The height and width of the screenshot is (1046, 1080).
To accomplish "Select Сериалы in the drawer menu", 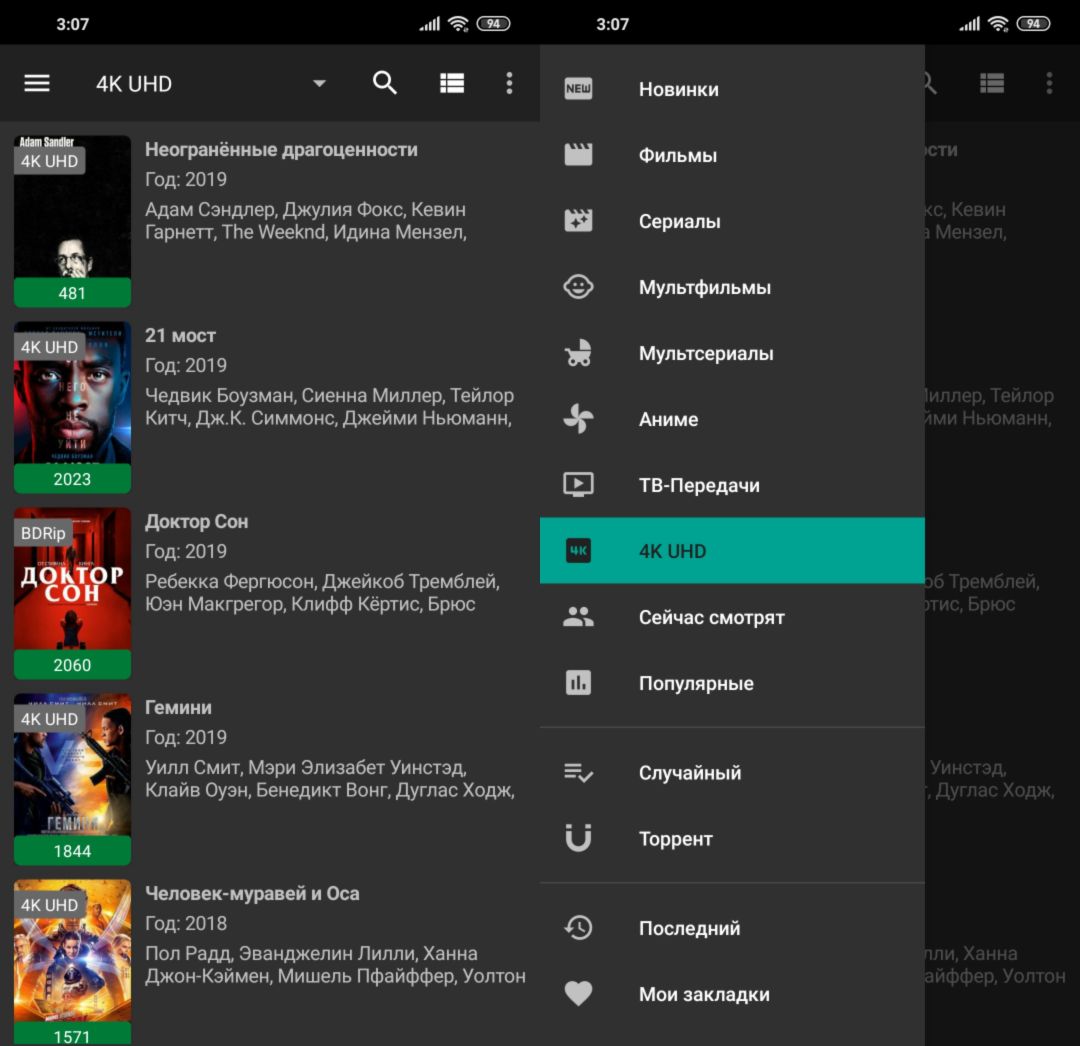I will pyautogui.click(x=679, y=222).
